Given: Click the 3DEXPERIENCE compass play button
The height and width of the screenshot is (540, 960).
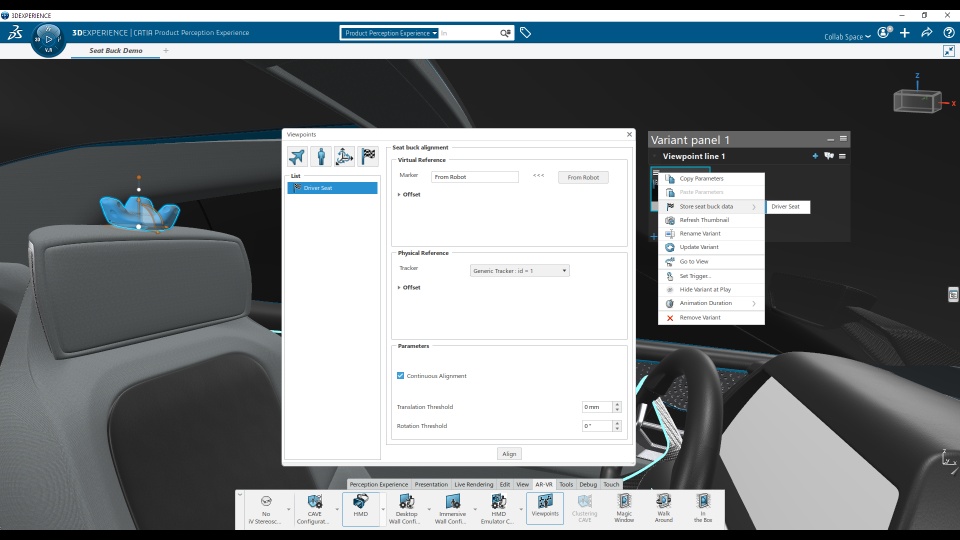Looking at the screenshot, I should click(49, 39).
